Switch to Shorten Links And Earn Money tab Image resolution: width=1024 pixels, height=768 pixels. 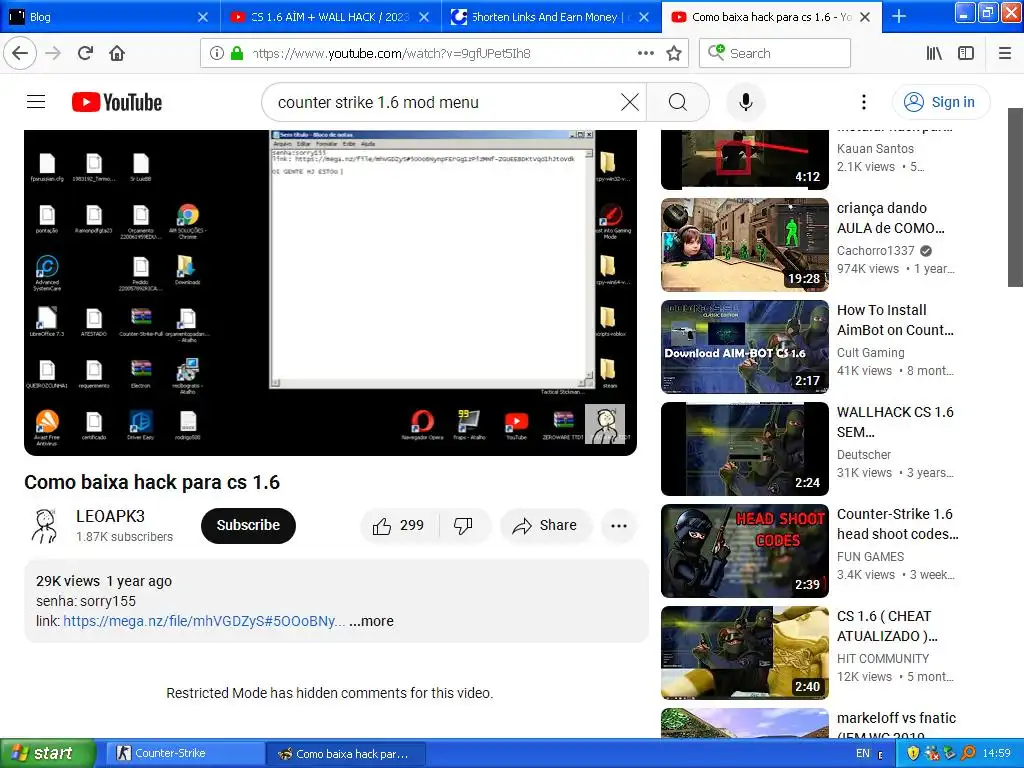[551, 16]
